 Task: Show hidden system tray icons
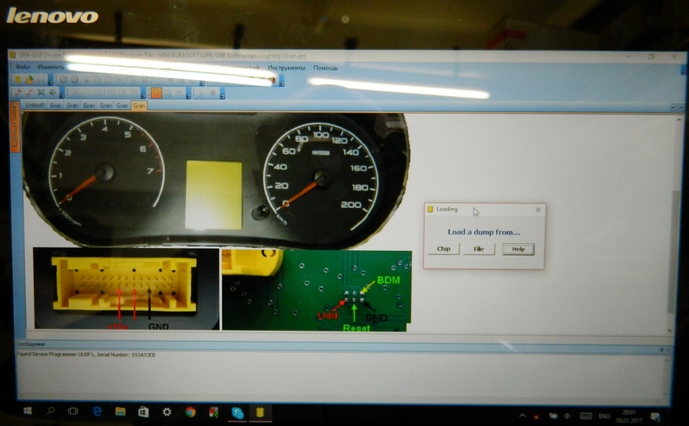click(x=522, y=415)
